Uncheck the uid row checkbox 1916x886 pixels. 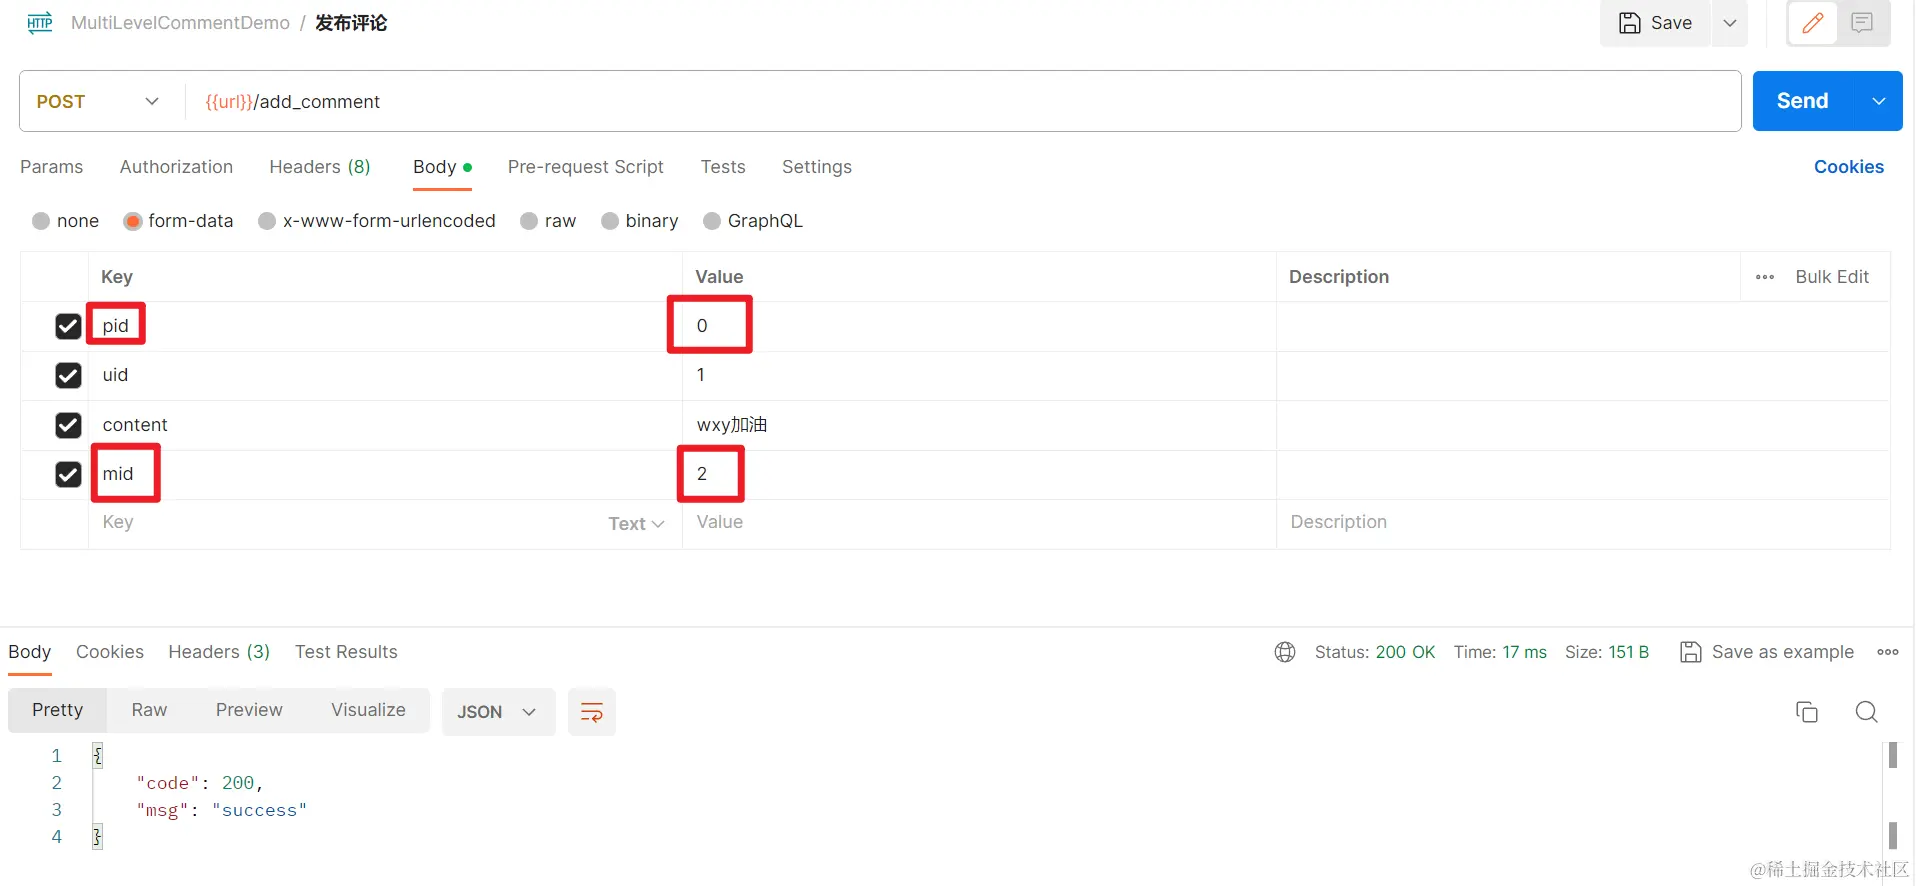tap(68, 375)
